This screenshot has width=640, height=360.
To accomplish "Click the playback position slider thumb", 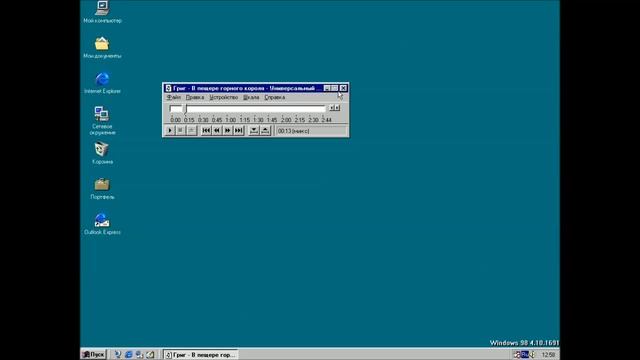I will 185,109.
